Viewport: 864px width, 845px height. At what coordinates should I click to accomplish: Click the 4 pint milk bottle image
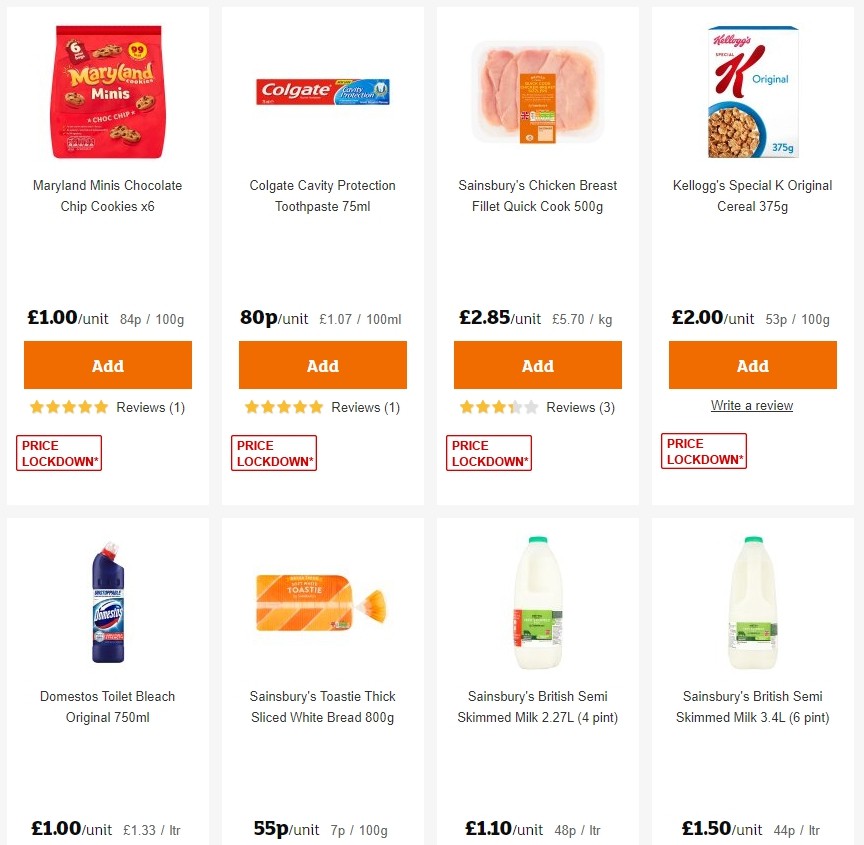537,600
